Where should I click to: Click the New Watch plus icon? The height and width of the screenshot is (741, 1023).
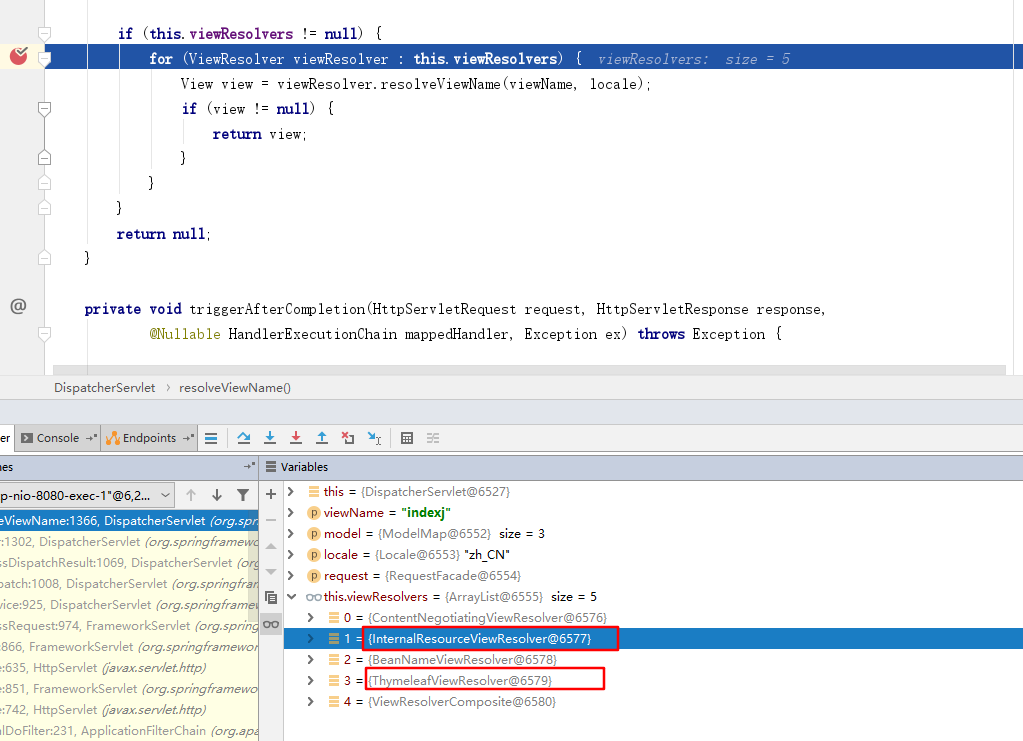coord(271,493)
